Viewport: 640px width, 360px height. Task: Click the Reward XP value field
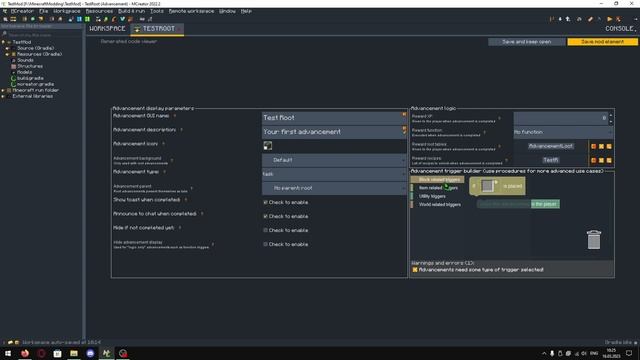(x=561, y=118)
